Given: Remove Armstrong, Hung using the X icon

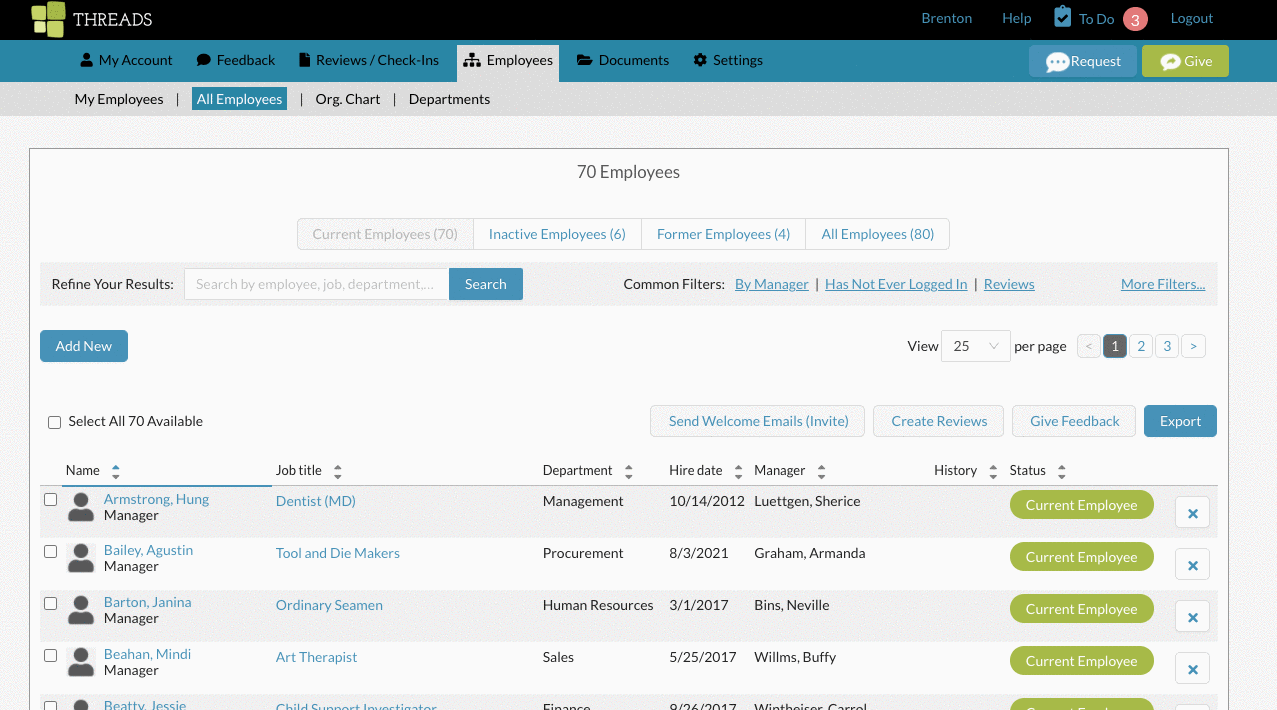Looking at the screenshot, I should pos(1192,513).
